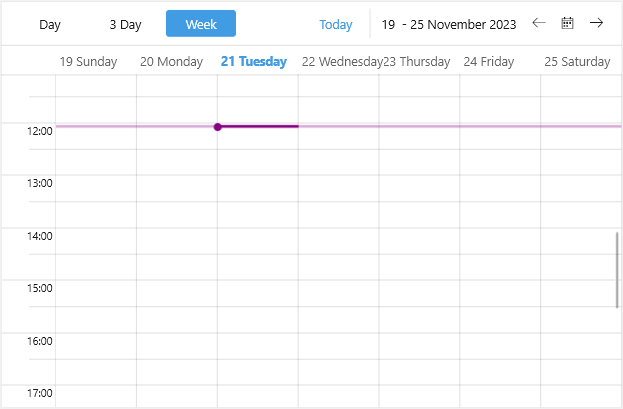This screenshot has height=409, width=623.
Task: Switch to Day view
Action: 50,24
